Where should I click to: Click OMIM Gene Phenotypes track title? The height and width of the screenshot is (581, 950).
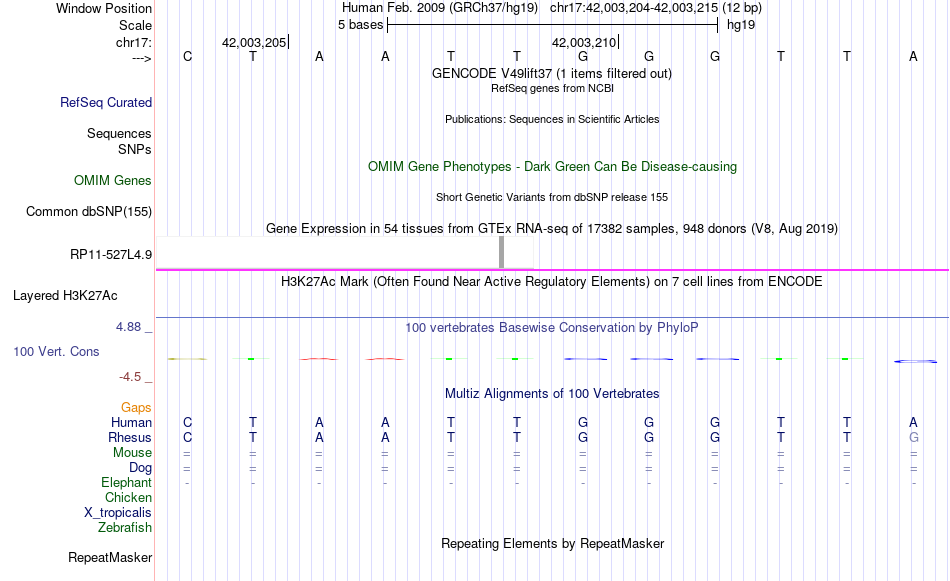tap(552, 167)
